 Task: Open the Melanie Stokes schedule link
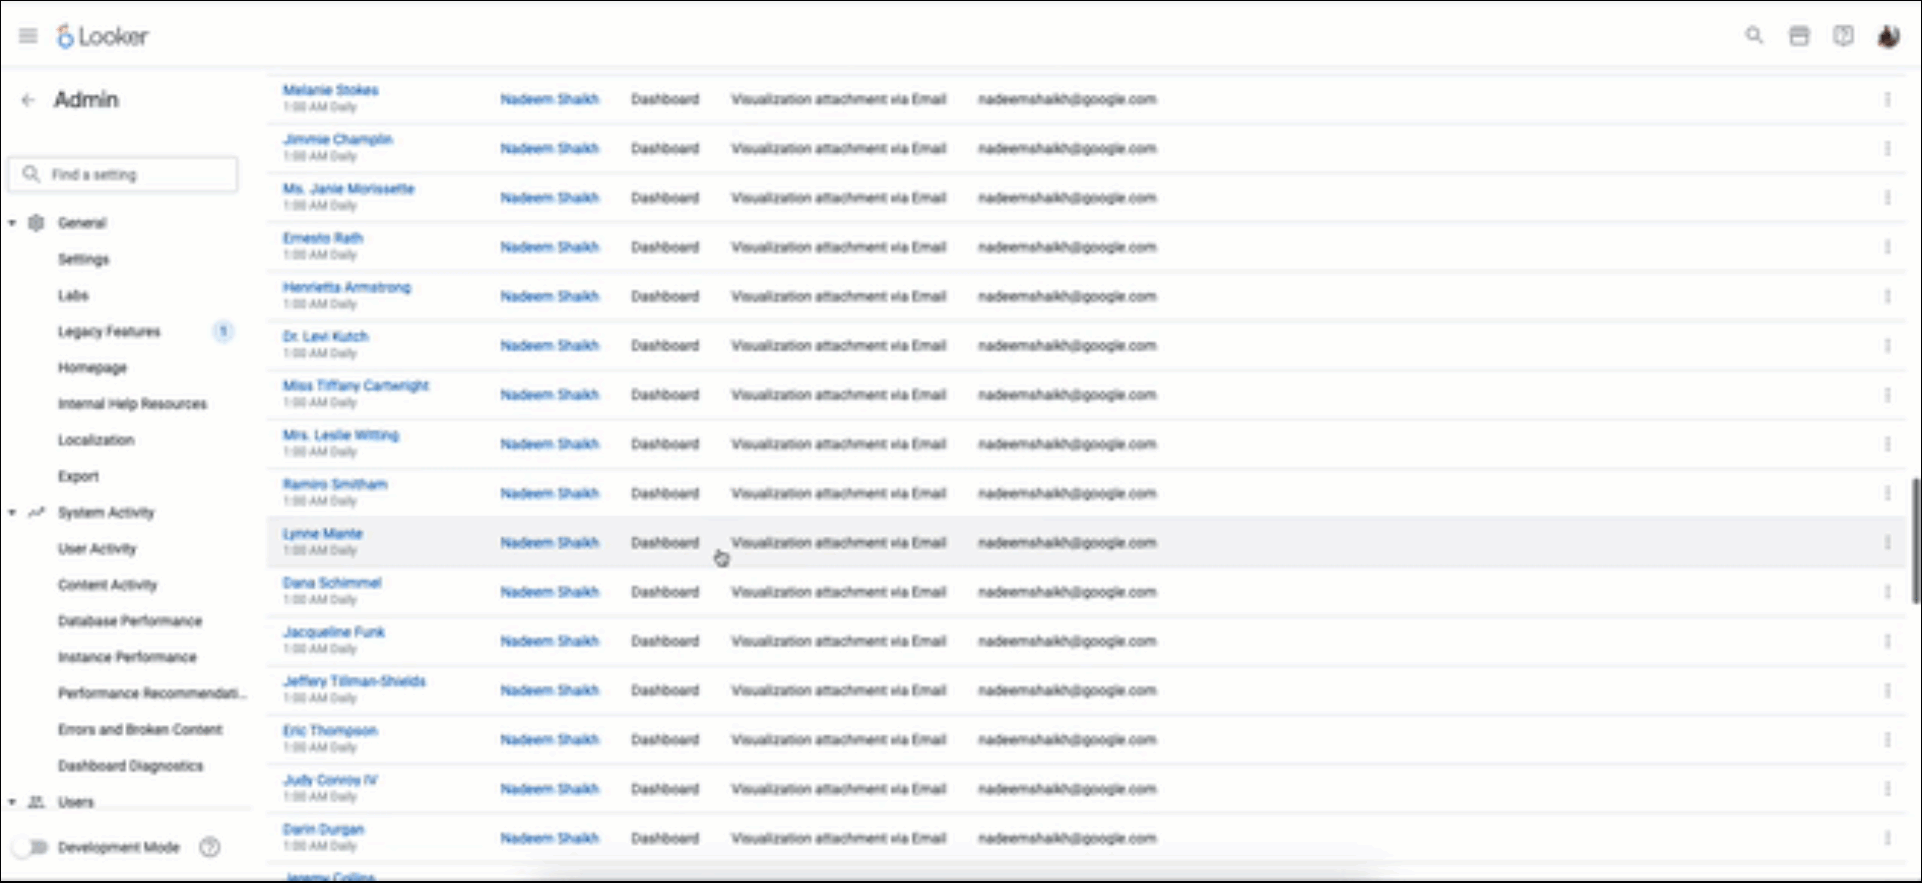[x=330, y=90]
